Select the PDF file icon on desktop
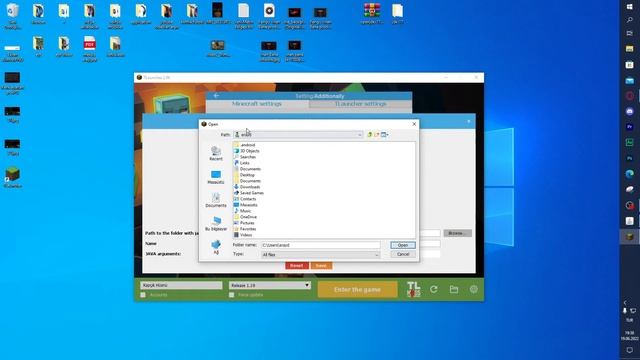The height and width of the screenshot is (360, 640). (x=90, y=49)
